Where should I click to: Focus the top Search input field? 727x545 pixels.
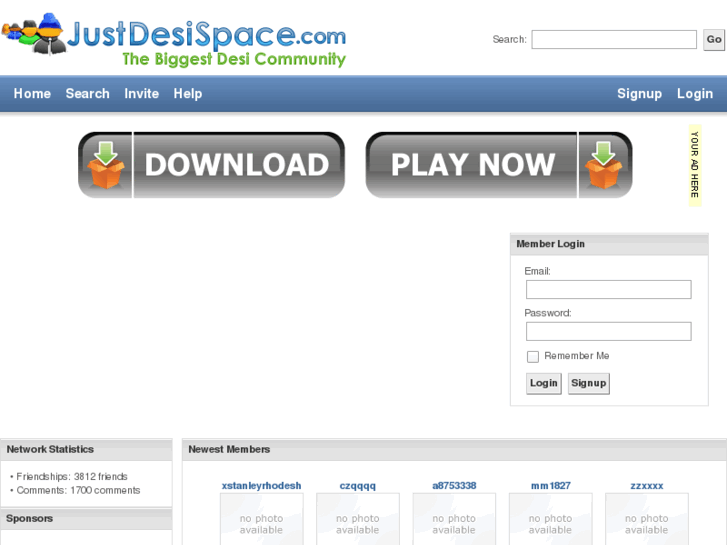click(x=614, y=39)
